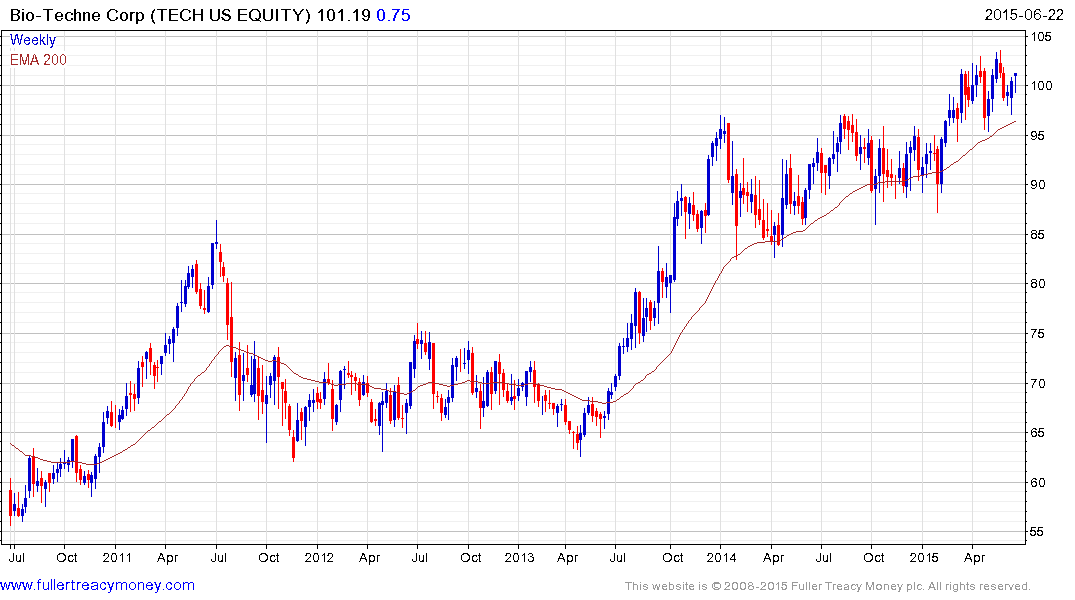Click the 2014 year axis label

pyautogui.click(x=721, y=557)
